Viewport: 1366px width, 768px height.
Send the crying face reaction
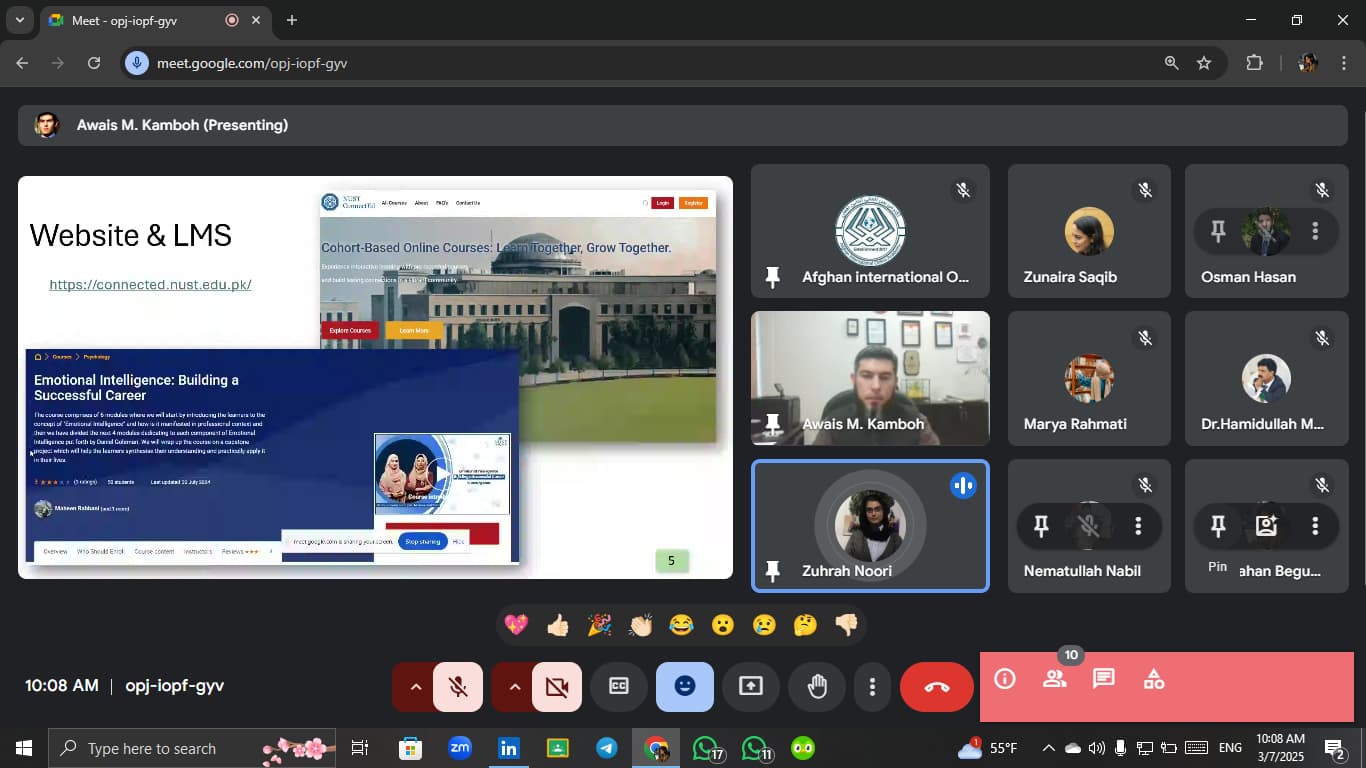[x=764, y=626]
